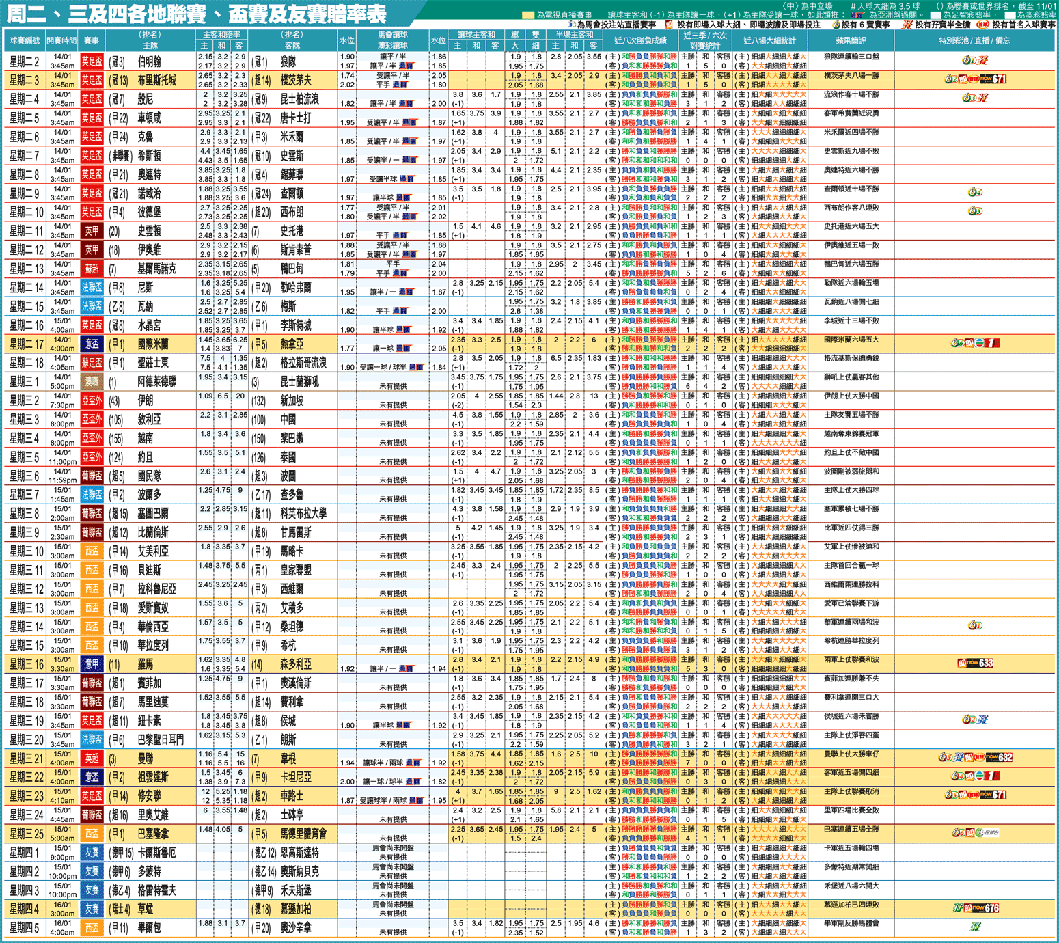Click home team 尼斯 in row 星期二 14

click(x=145, y=288)
